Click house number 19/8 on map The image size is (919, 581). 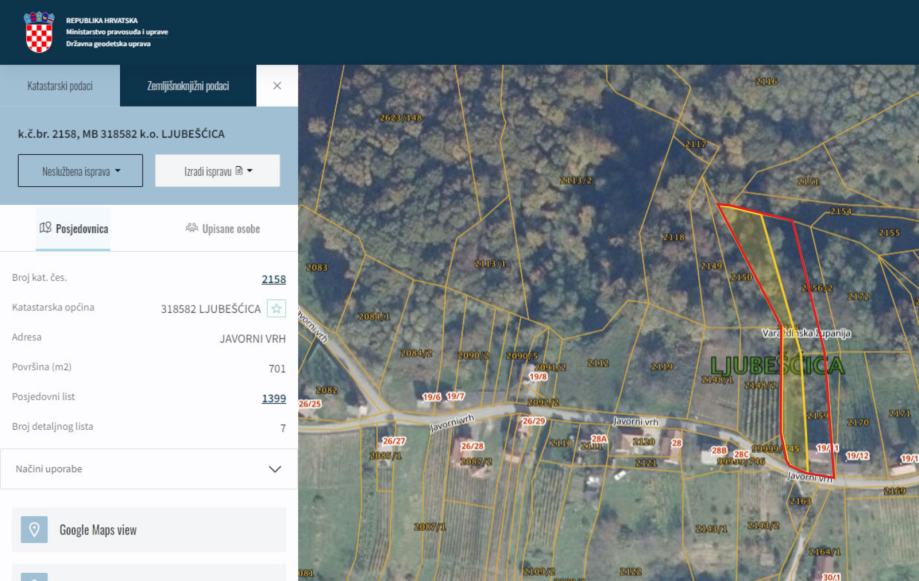(x=538, y=376)
